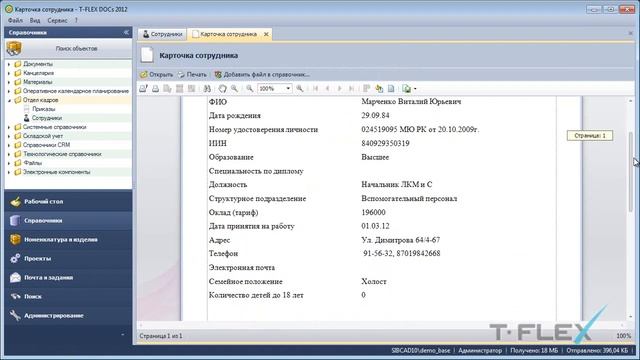The width and height of the screenshot is (640, 360).
Task: Expand the Канцелярия tree node
Action: point(9,73)
